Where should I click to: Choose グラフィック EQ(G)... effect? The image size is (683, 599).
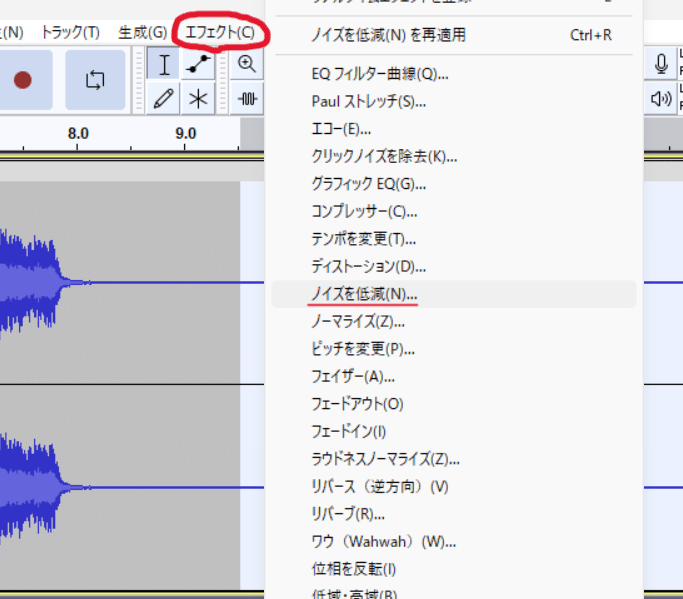pyautogui.click(x=453, y=184)
